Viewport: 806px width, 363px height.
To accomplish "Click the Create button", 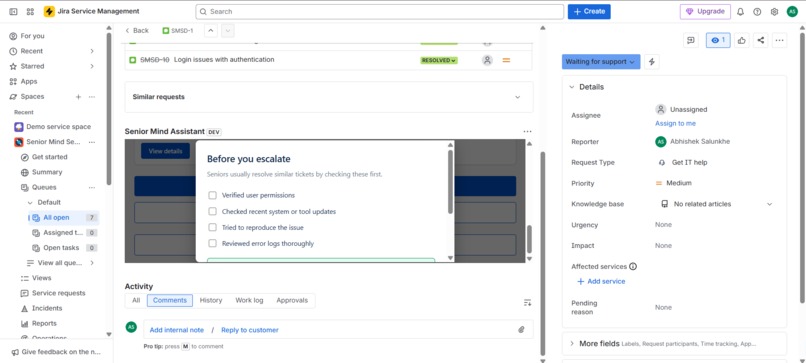I will point(589,11).
